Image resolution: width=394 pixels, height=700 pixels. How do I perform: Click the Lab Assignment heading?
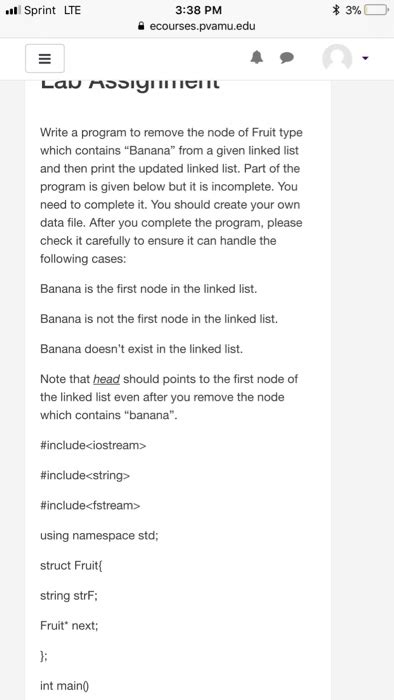pos(130,84)
